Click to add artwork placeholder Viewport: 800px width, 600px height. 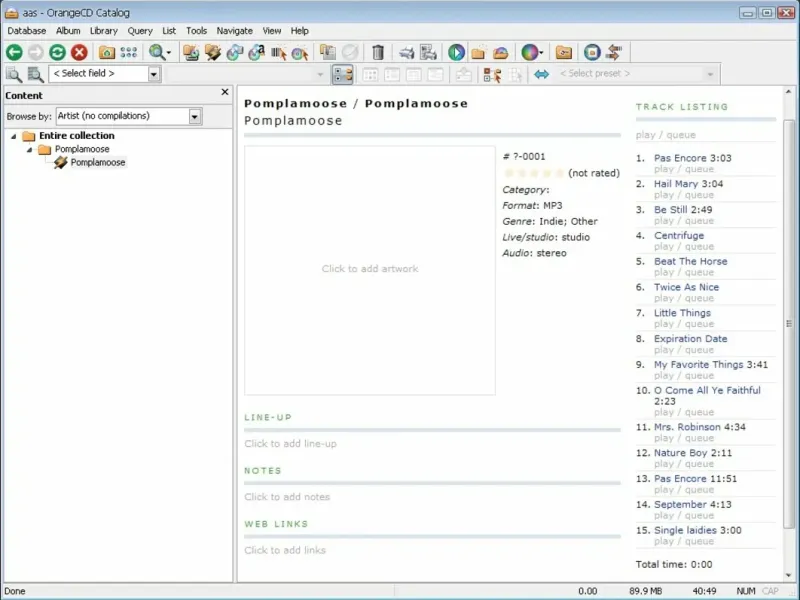coord(369,269)
